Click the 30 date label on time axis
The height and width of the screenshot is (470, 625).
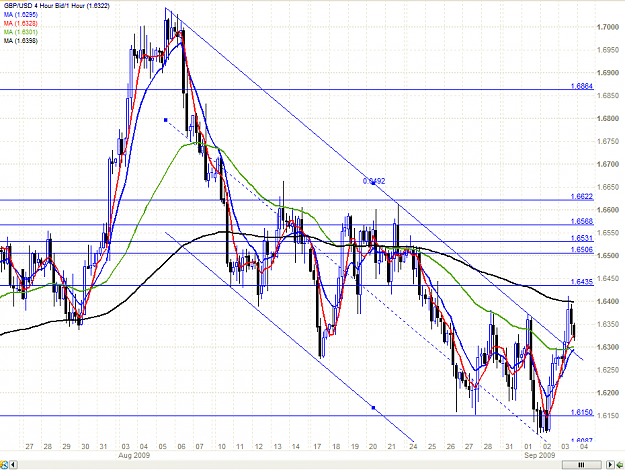click(85, 446)
